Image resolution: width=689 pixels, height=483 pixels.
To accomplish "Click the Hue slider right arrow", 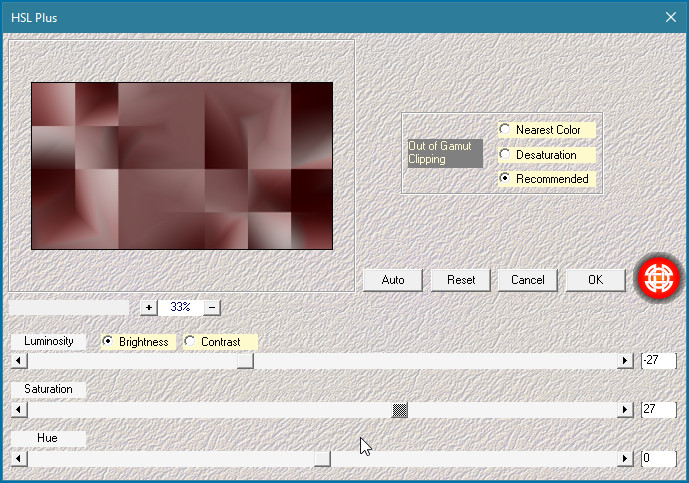I will point(626,458).
